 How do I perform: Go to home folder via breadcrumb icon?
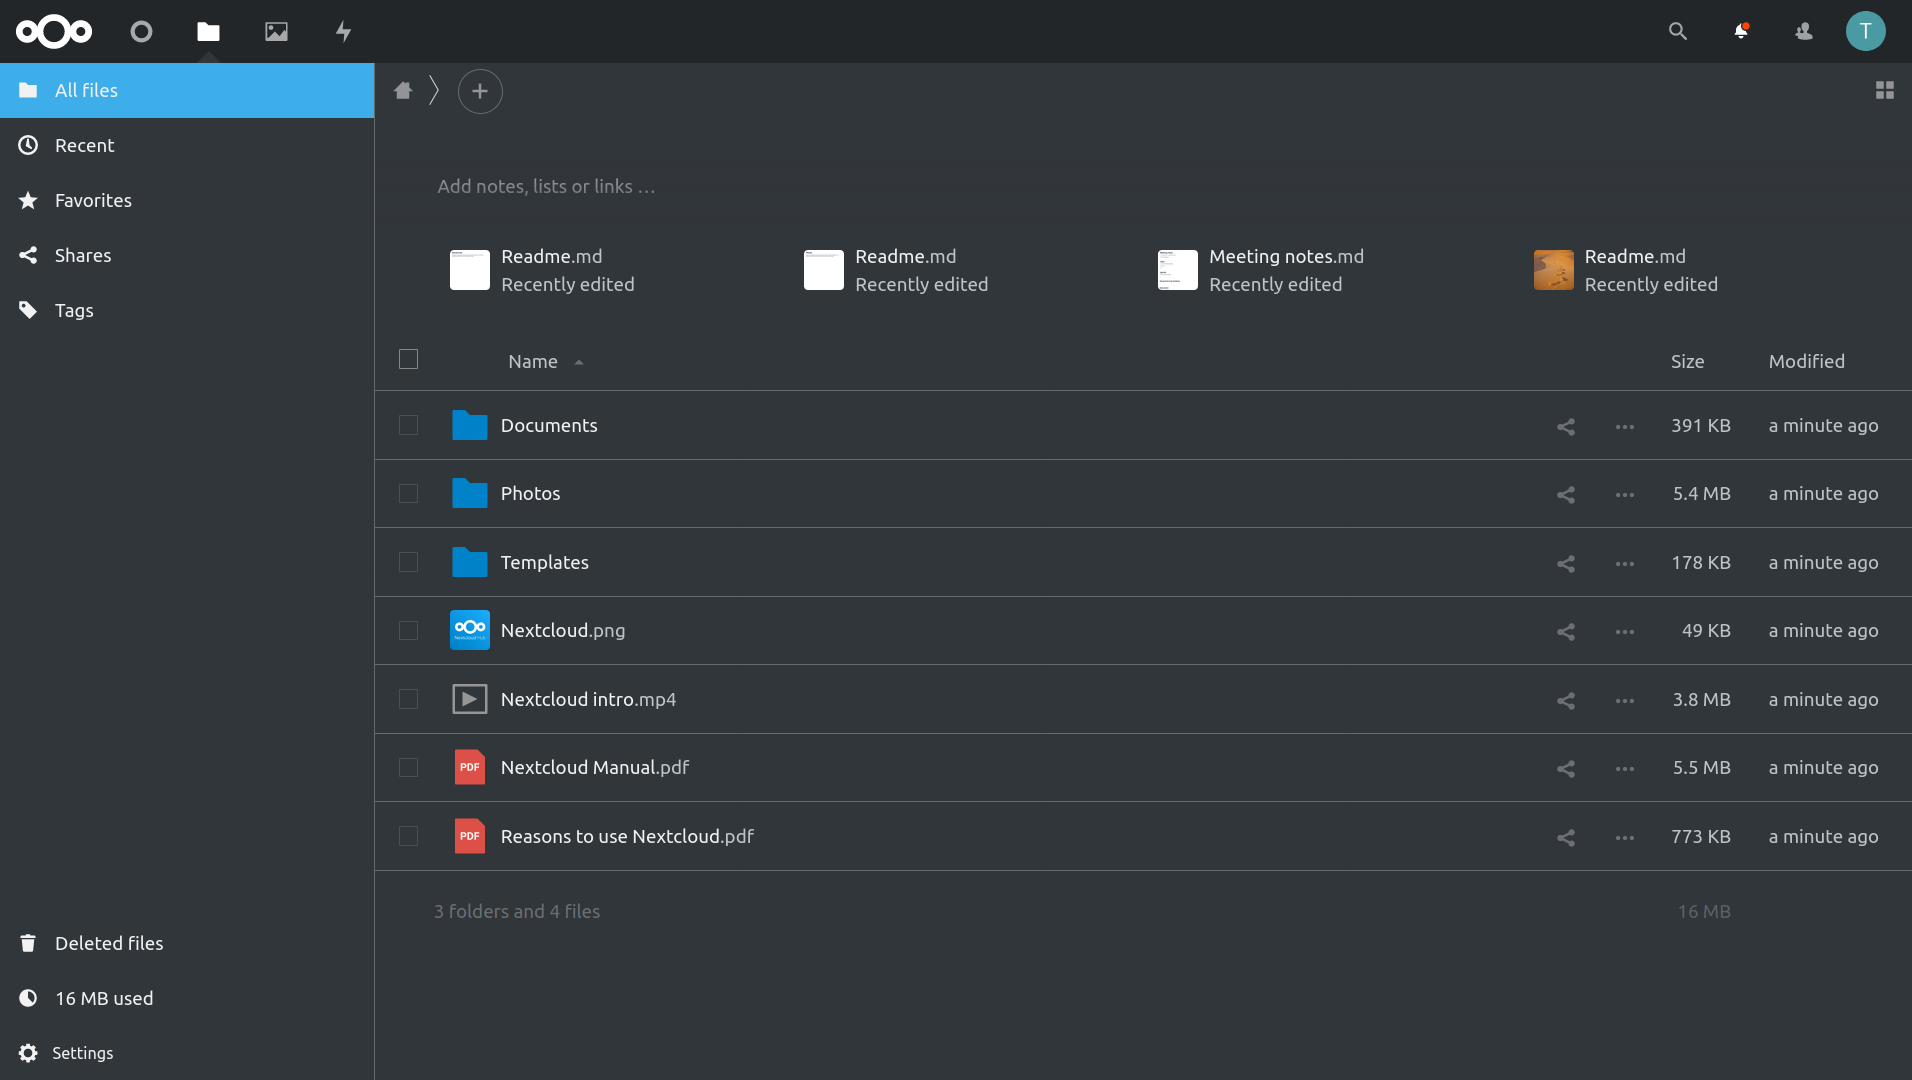[403, 90]
